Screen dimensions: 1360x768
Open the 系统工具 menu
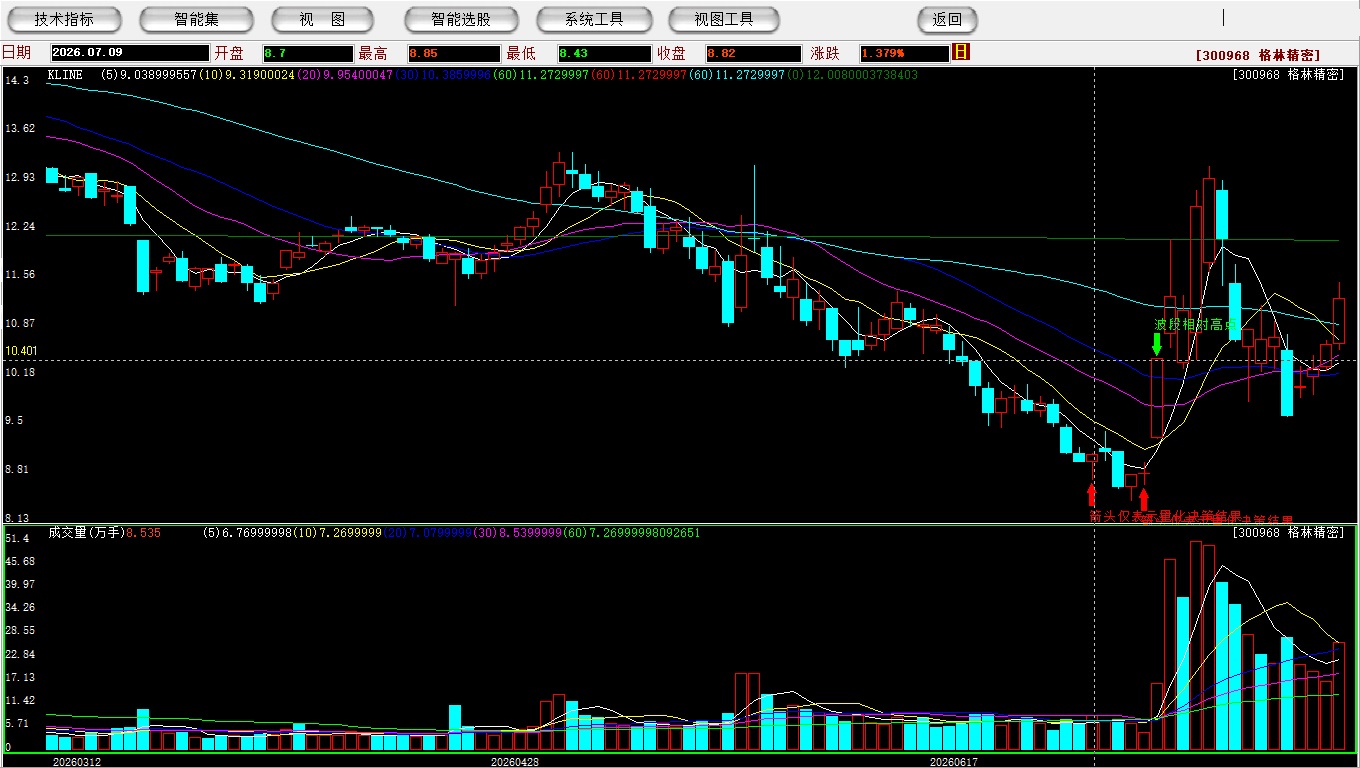click(x=594, y=19)
